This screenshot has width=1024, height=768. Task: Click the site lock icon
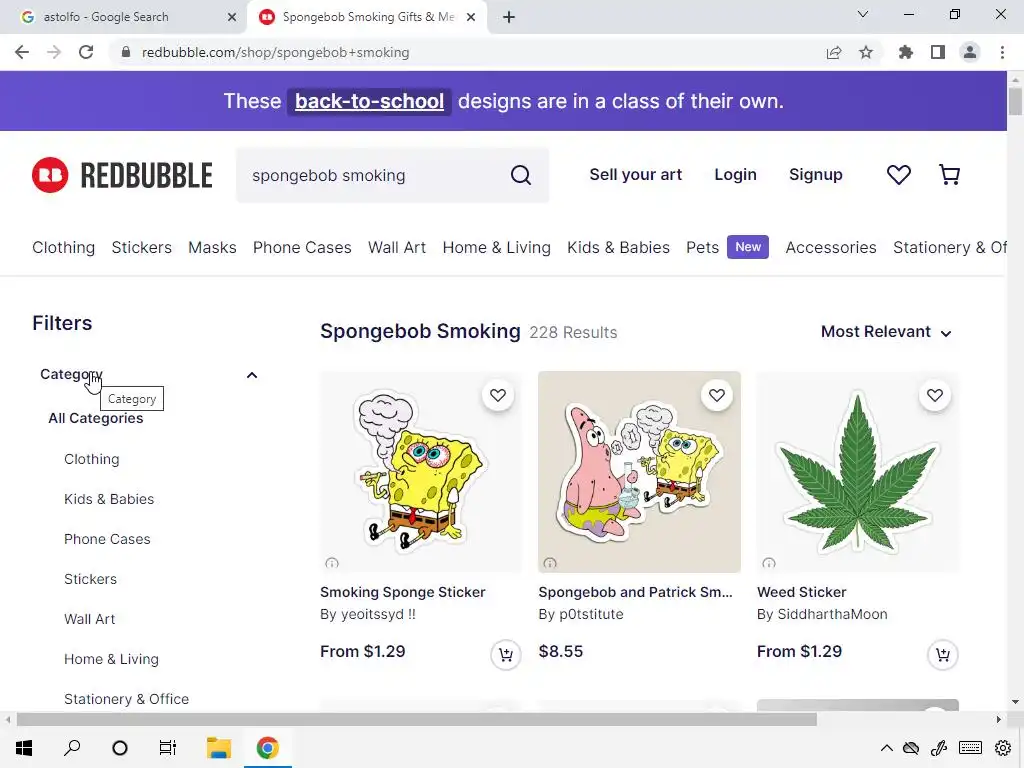(x=126, y=52)
